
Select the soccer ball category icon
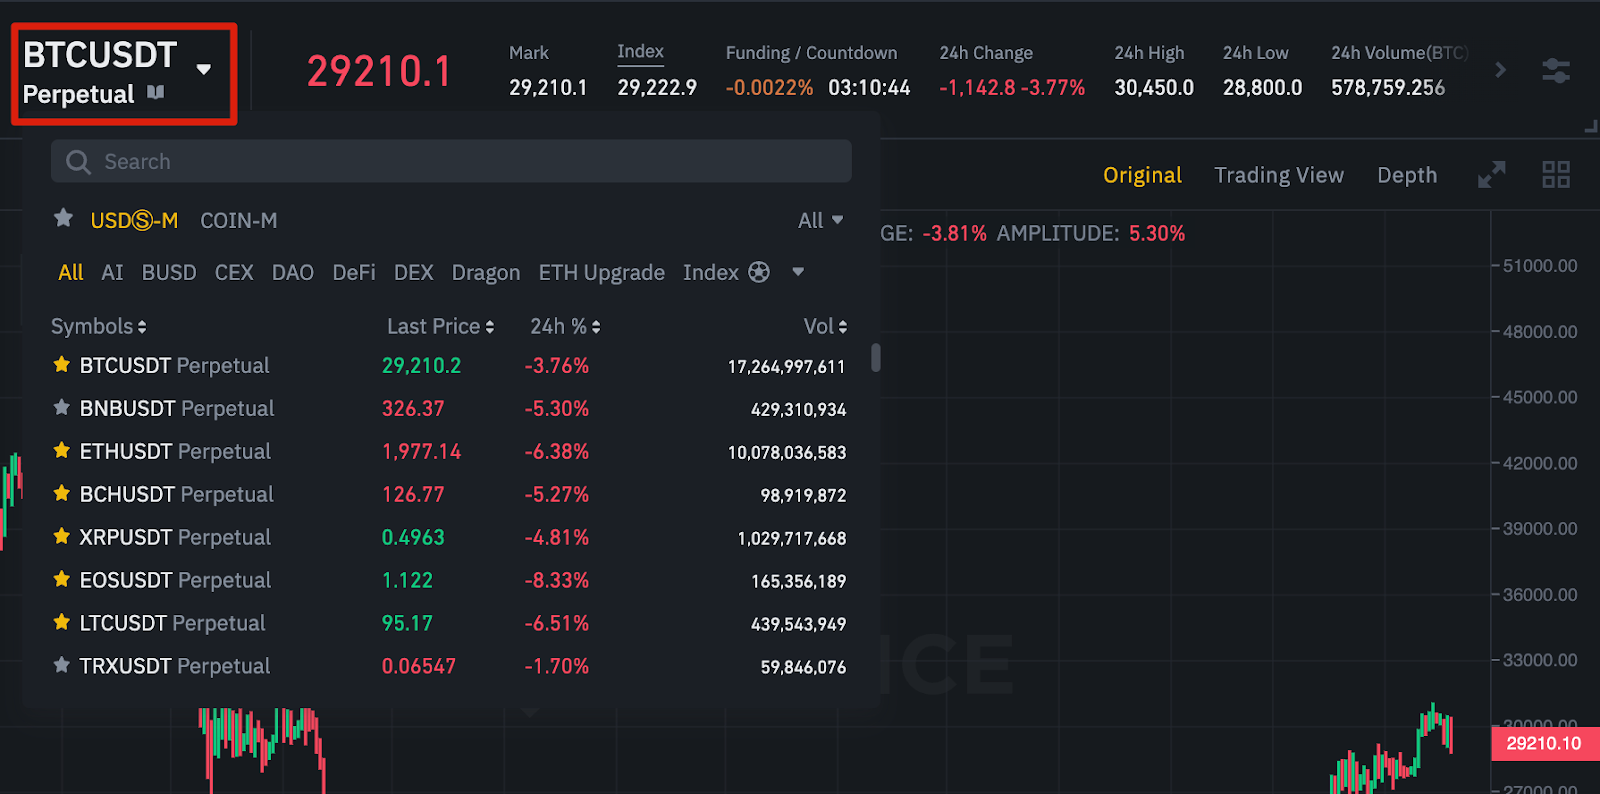pyautogui.click(x=759, y=272)
